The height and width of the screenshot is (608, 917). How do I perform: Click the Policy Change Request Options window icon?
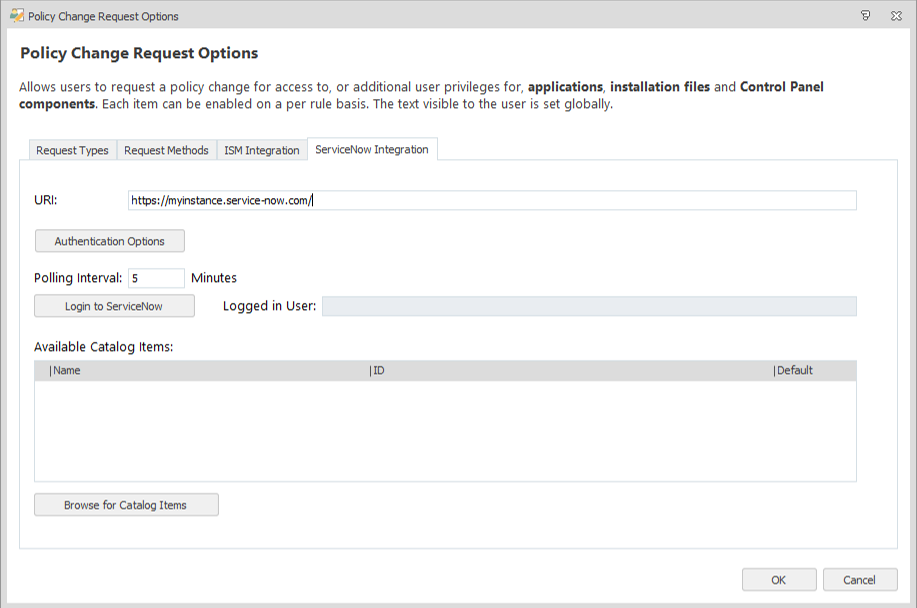click(16, 16)
